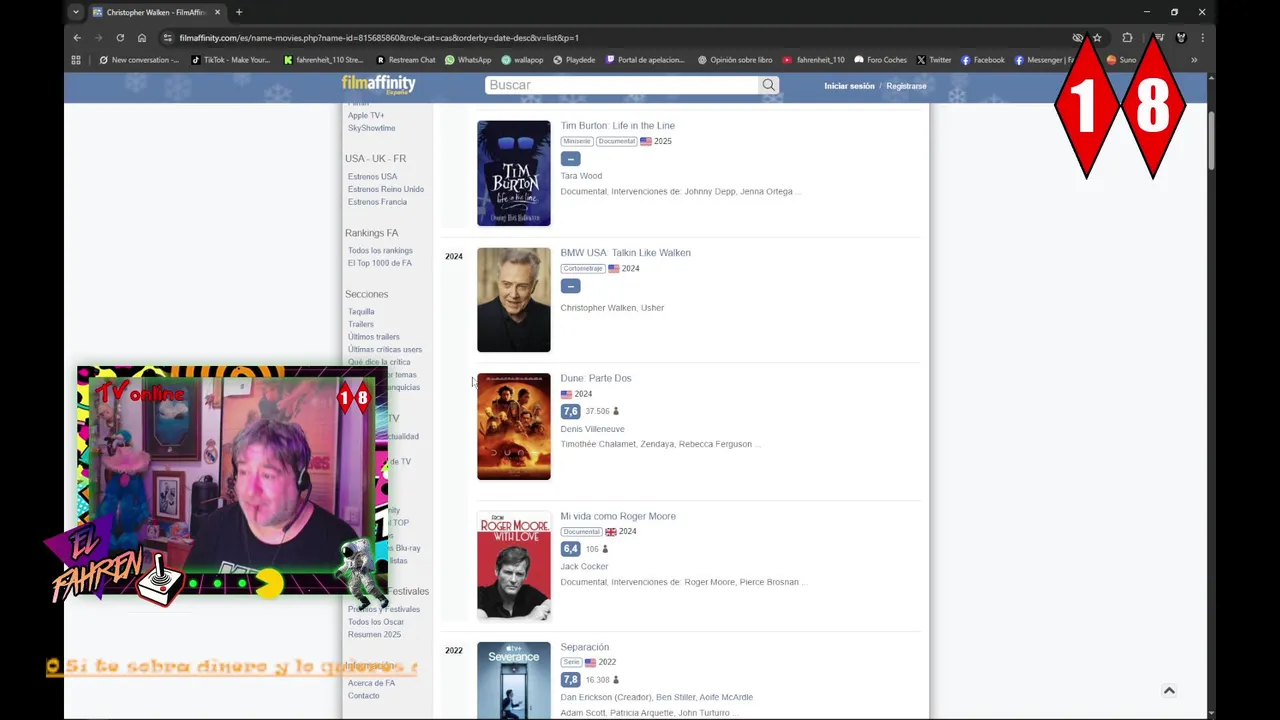1280x720 pixels.
Task: Open Trailers section link
Action: 360,324
